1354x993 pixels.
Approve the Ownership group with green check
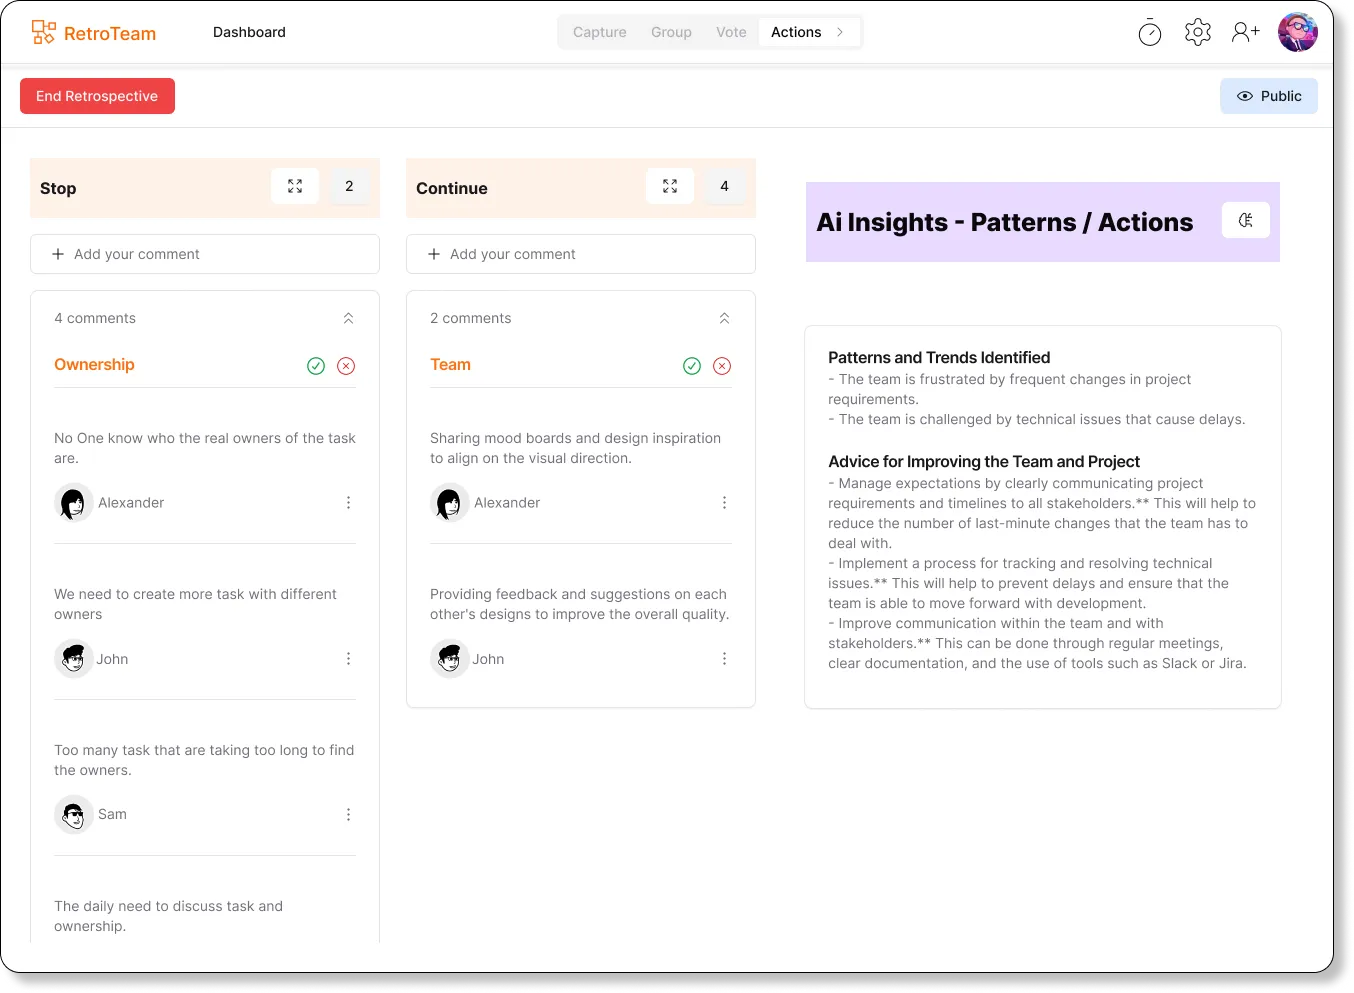(x=316, y=366)
